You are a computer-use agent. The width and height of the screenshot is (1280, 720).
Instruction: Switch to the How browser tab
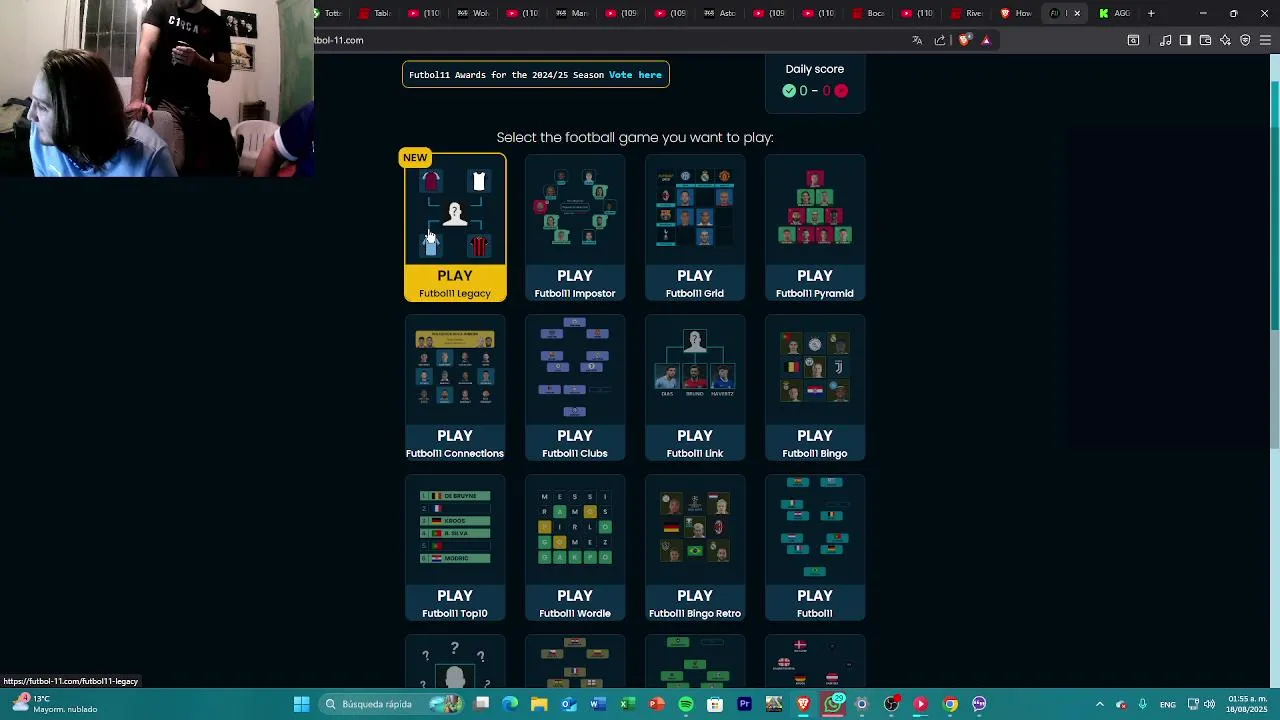1017,13
